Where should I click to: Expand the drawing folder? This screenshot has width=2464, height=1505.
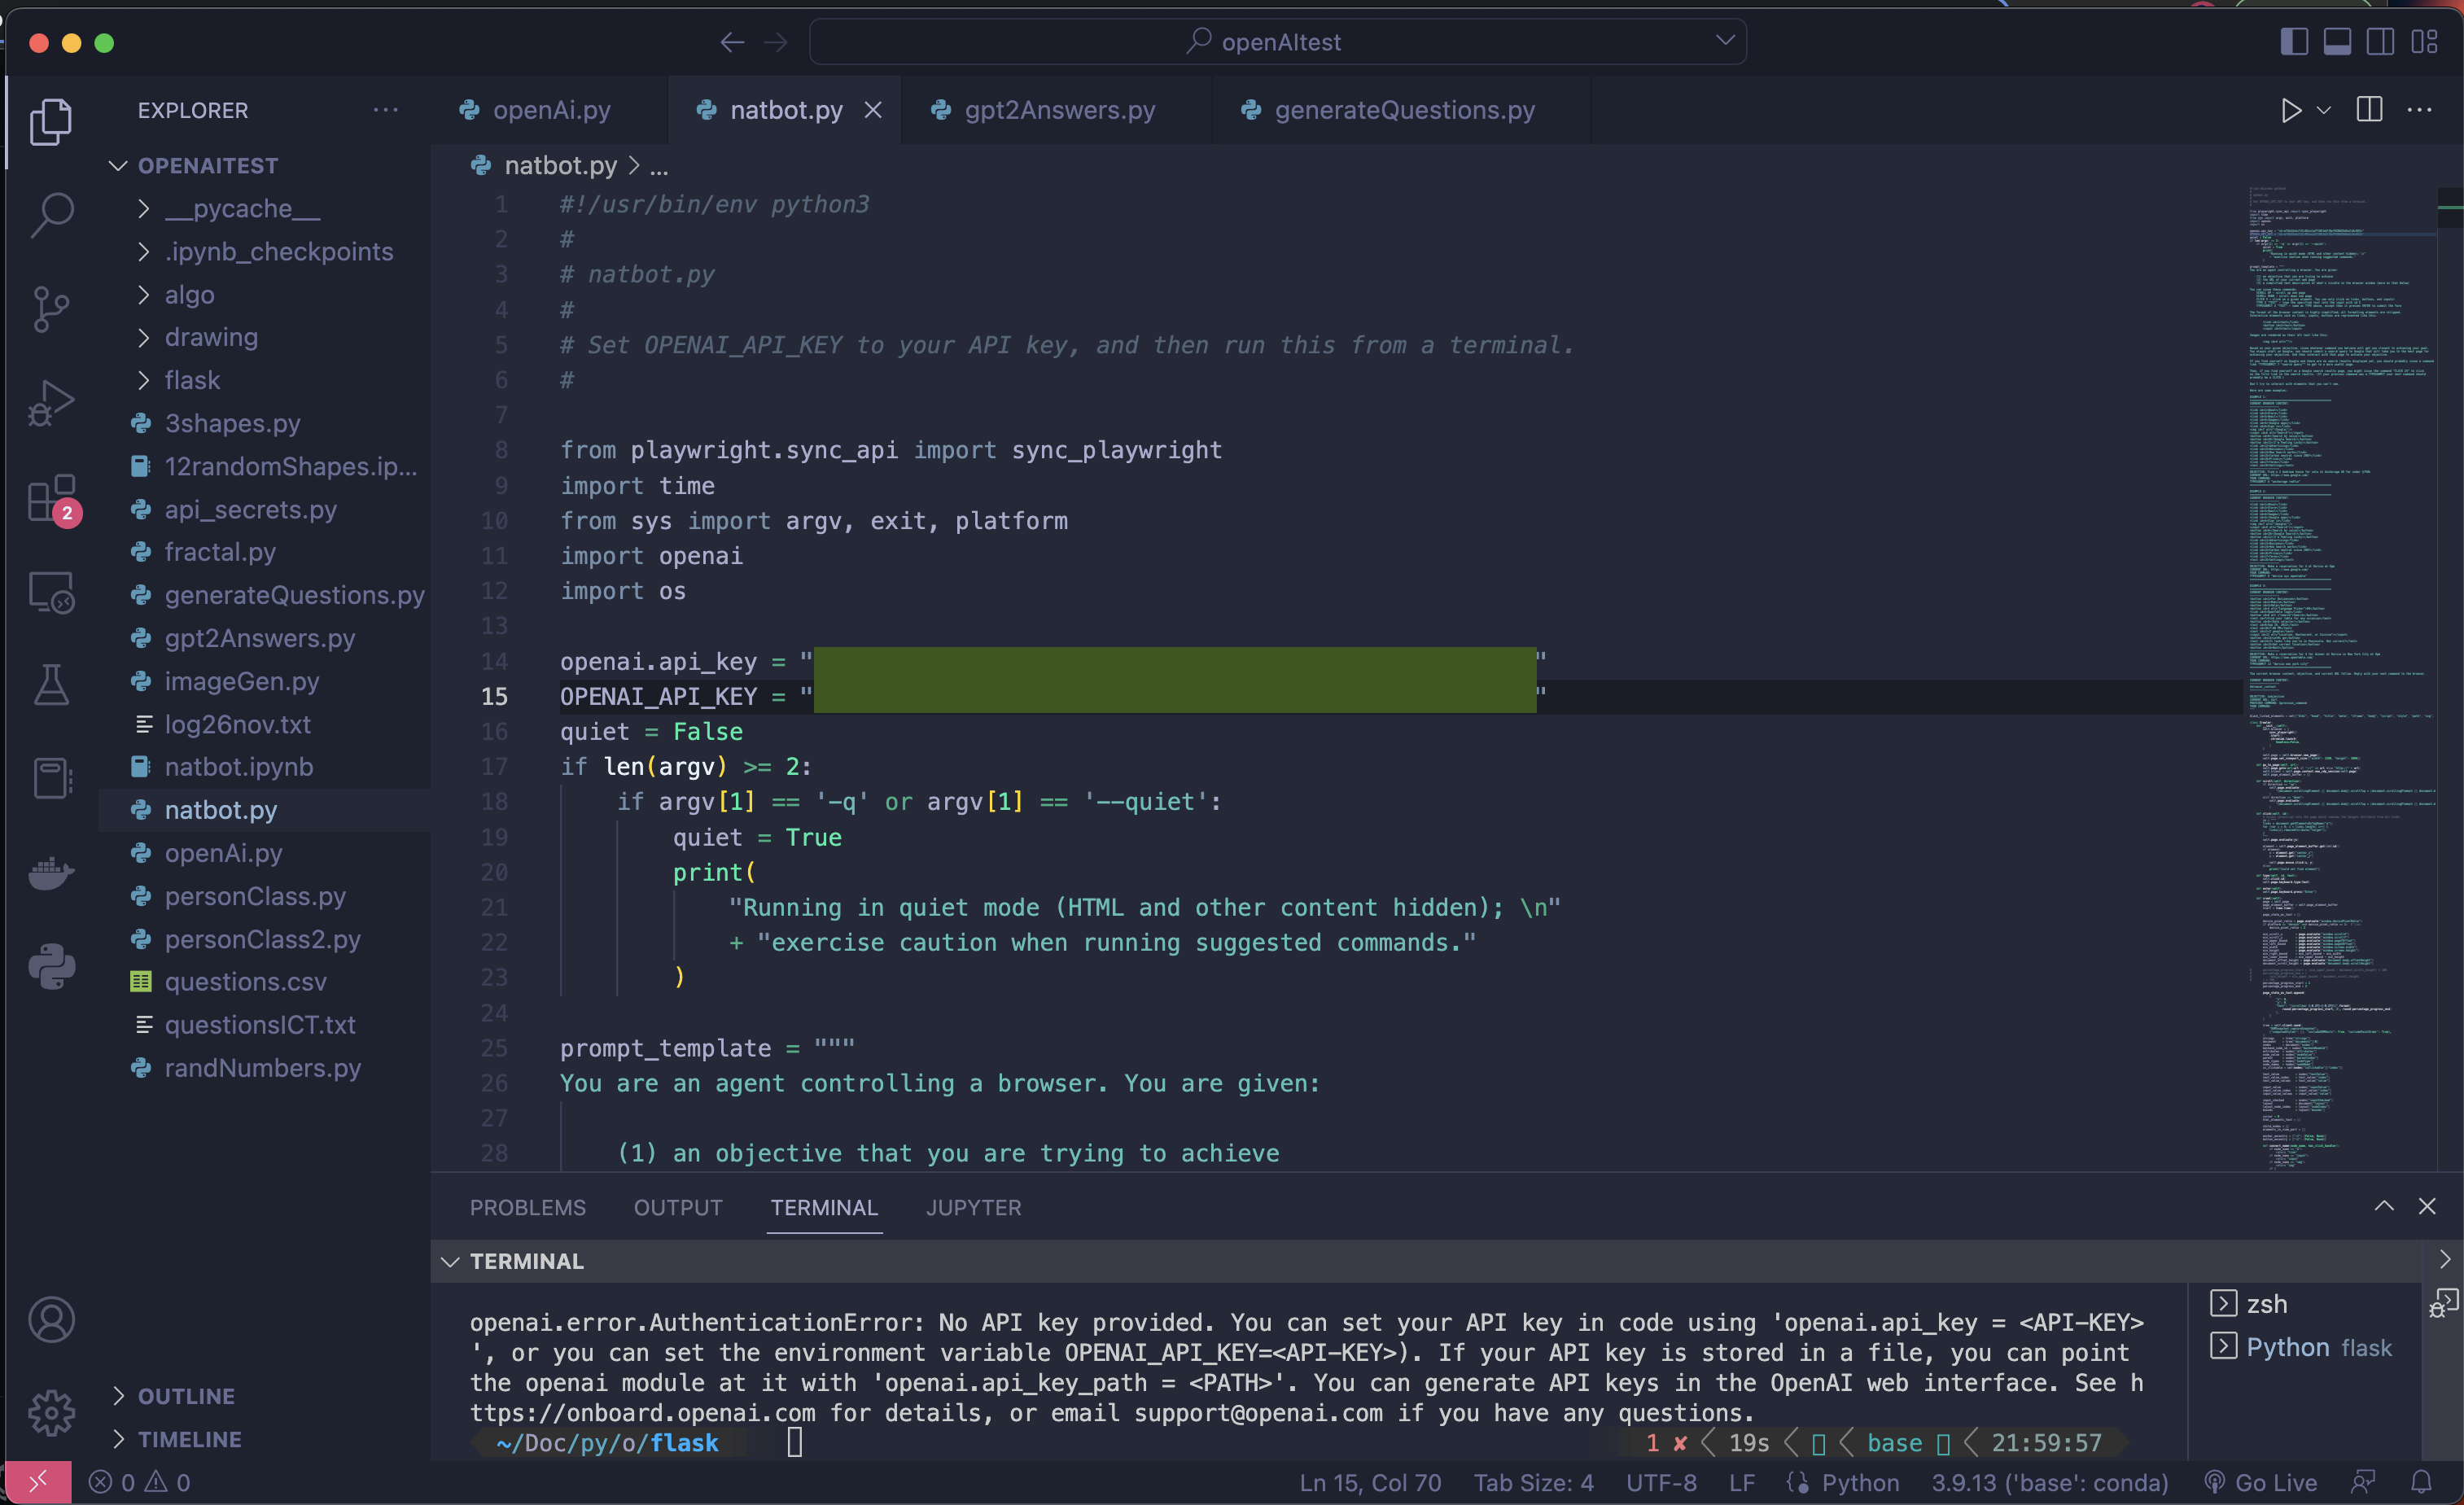point(265,337)
